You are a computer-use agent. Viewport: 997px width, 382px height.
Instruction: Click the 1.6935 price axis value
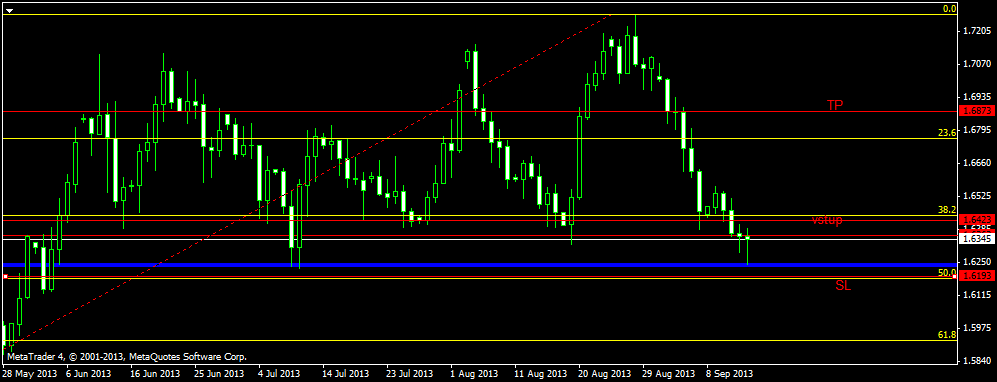(x=978, y=97)
